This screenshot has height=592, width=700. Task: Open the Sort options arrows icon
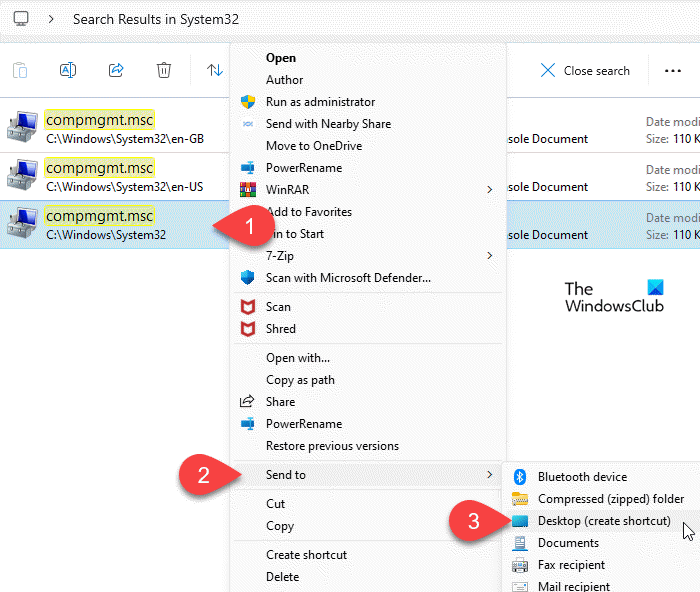coord(215,70)
